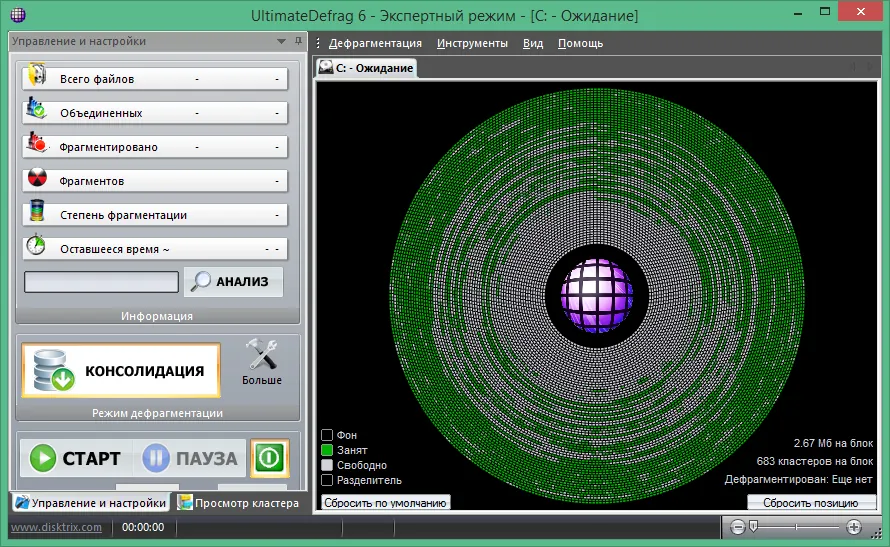Toggle the Фон color box
Screen dimensions: 890x547
pyautogui.click(x=327, y=435)
